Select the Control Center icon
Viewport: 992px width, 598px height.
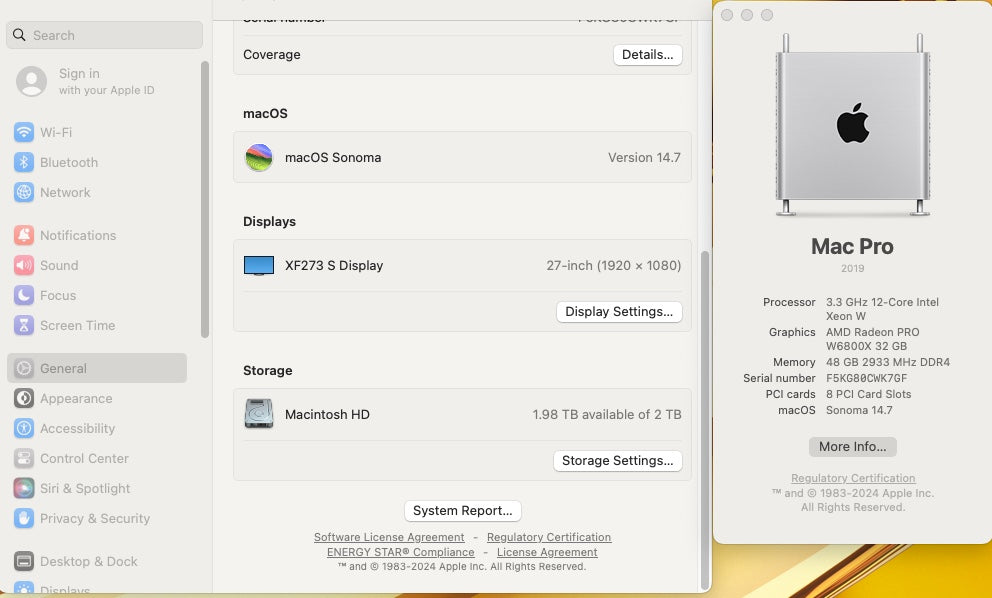[x=23, y=458]
